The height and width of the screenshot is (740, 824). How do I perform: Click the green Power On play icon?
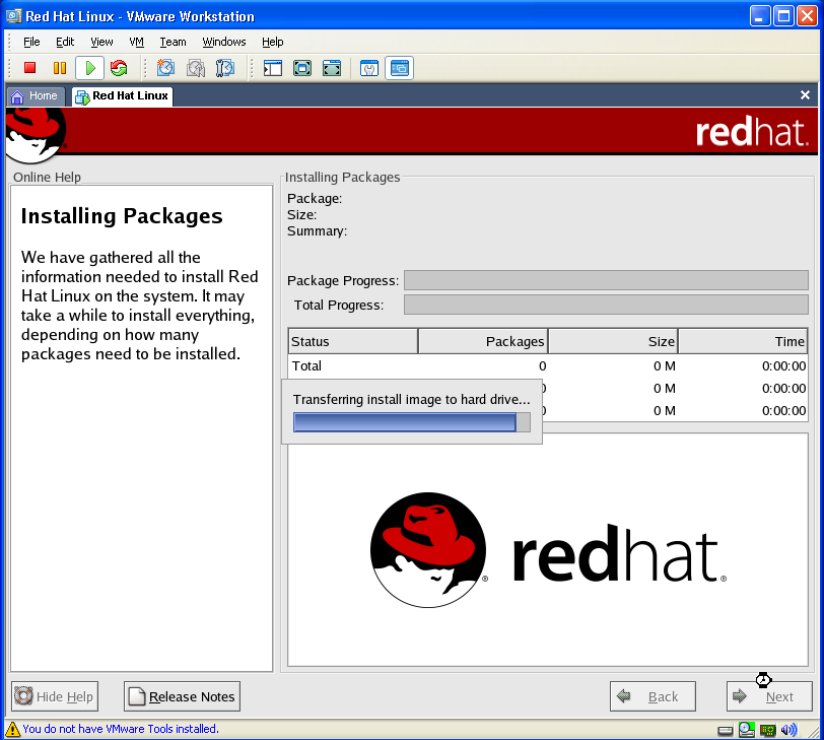click(89, 68)
